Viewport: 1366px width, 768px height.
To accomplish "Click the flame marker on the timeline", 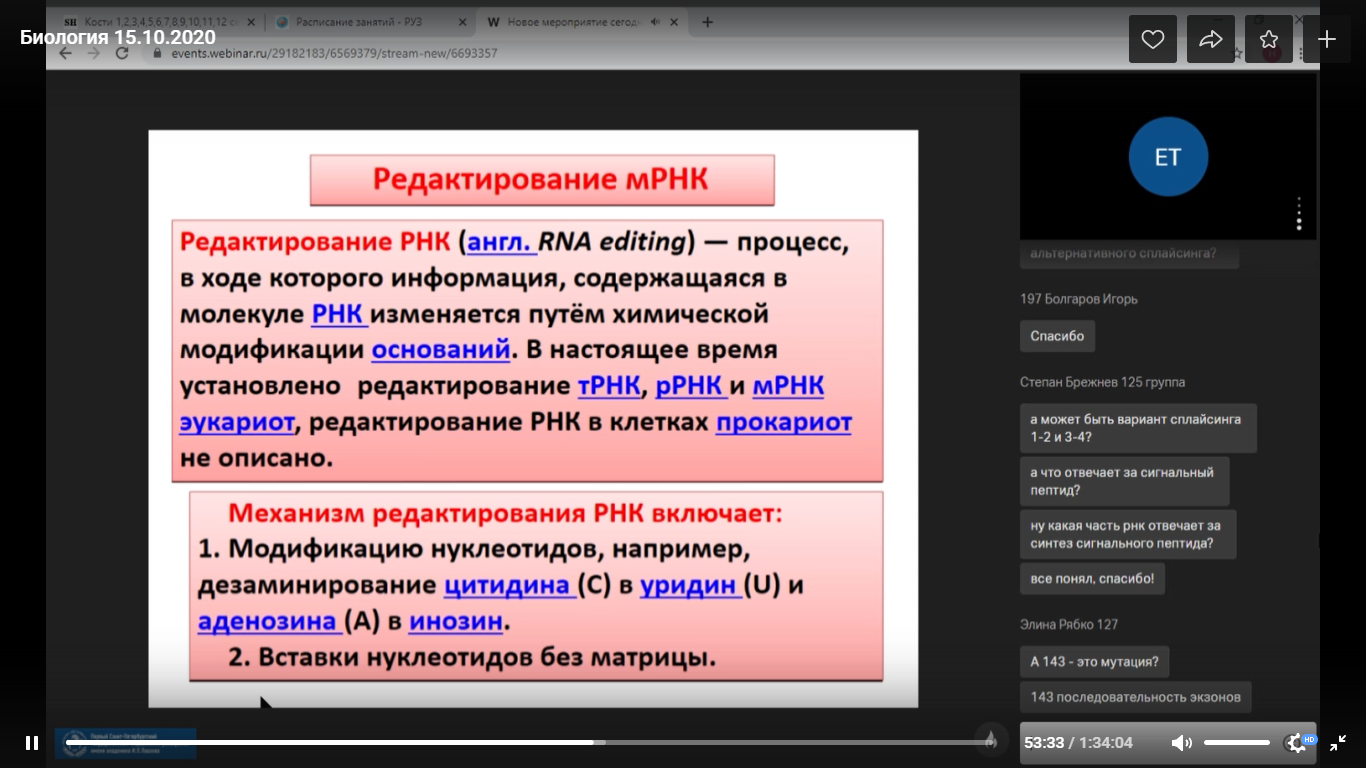I will pos(990,740).
